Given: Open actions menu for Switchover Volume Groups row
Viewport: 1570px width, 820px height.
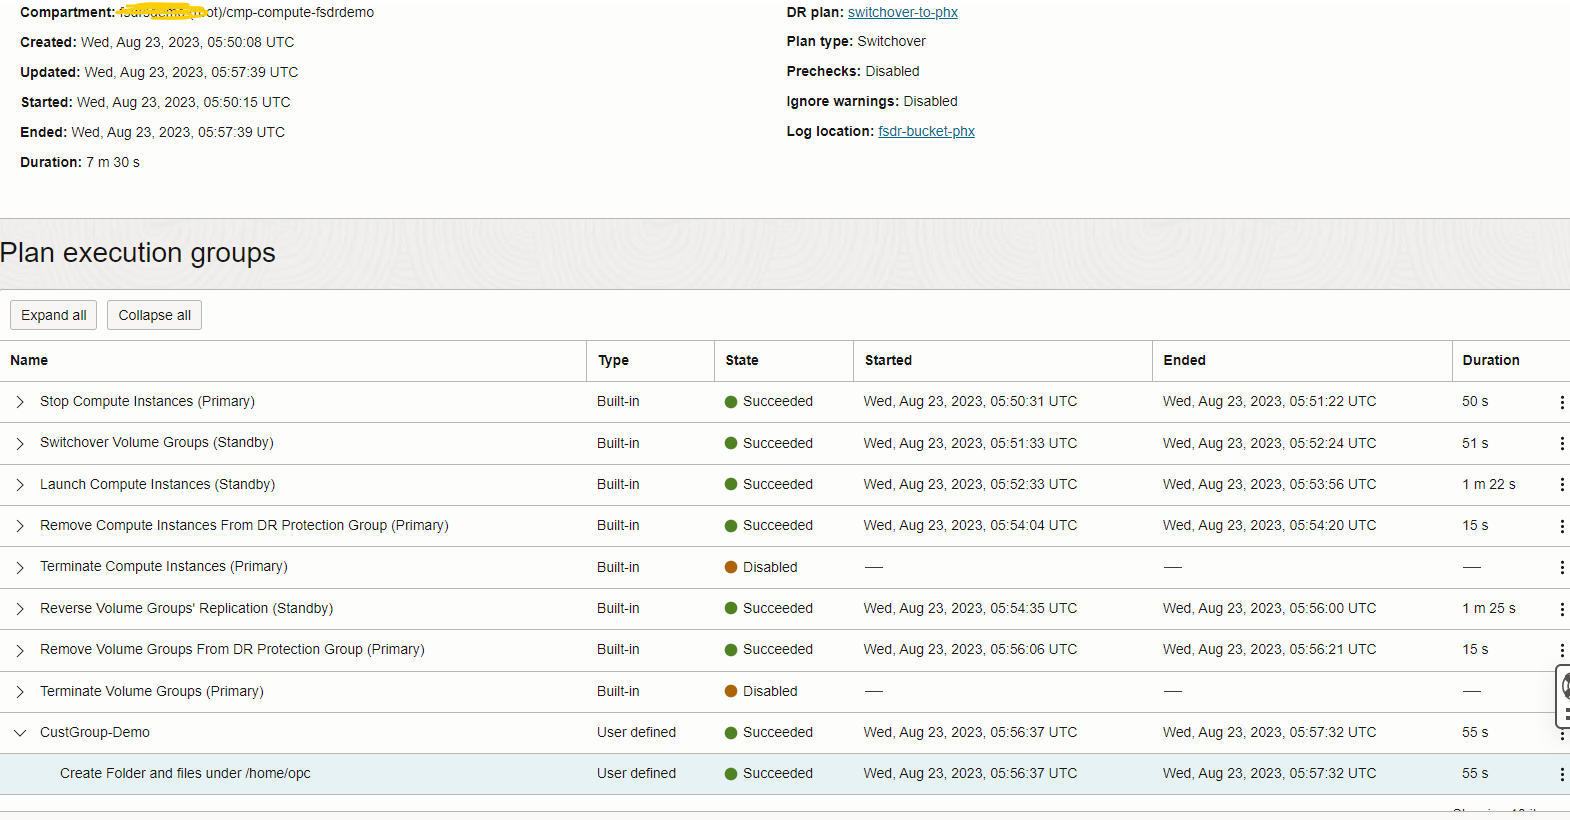Looking at the screenshot, I should 1561,443.
